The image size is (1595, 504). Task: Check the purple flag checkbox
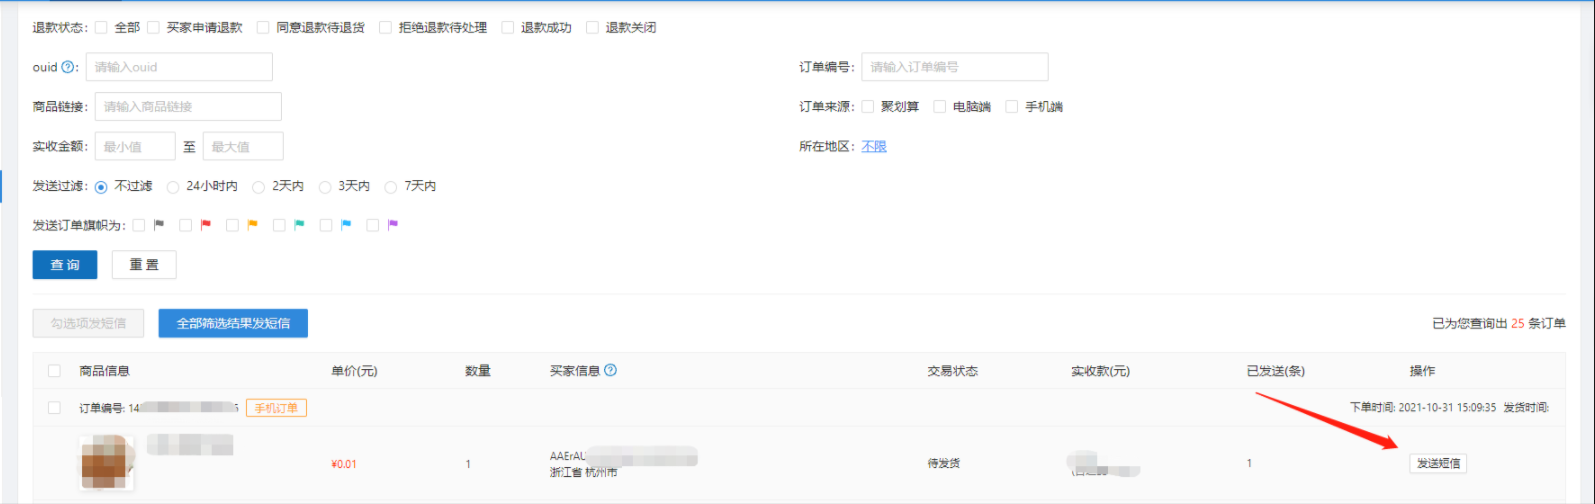pos(373,226)
